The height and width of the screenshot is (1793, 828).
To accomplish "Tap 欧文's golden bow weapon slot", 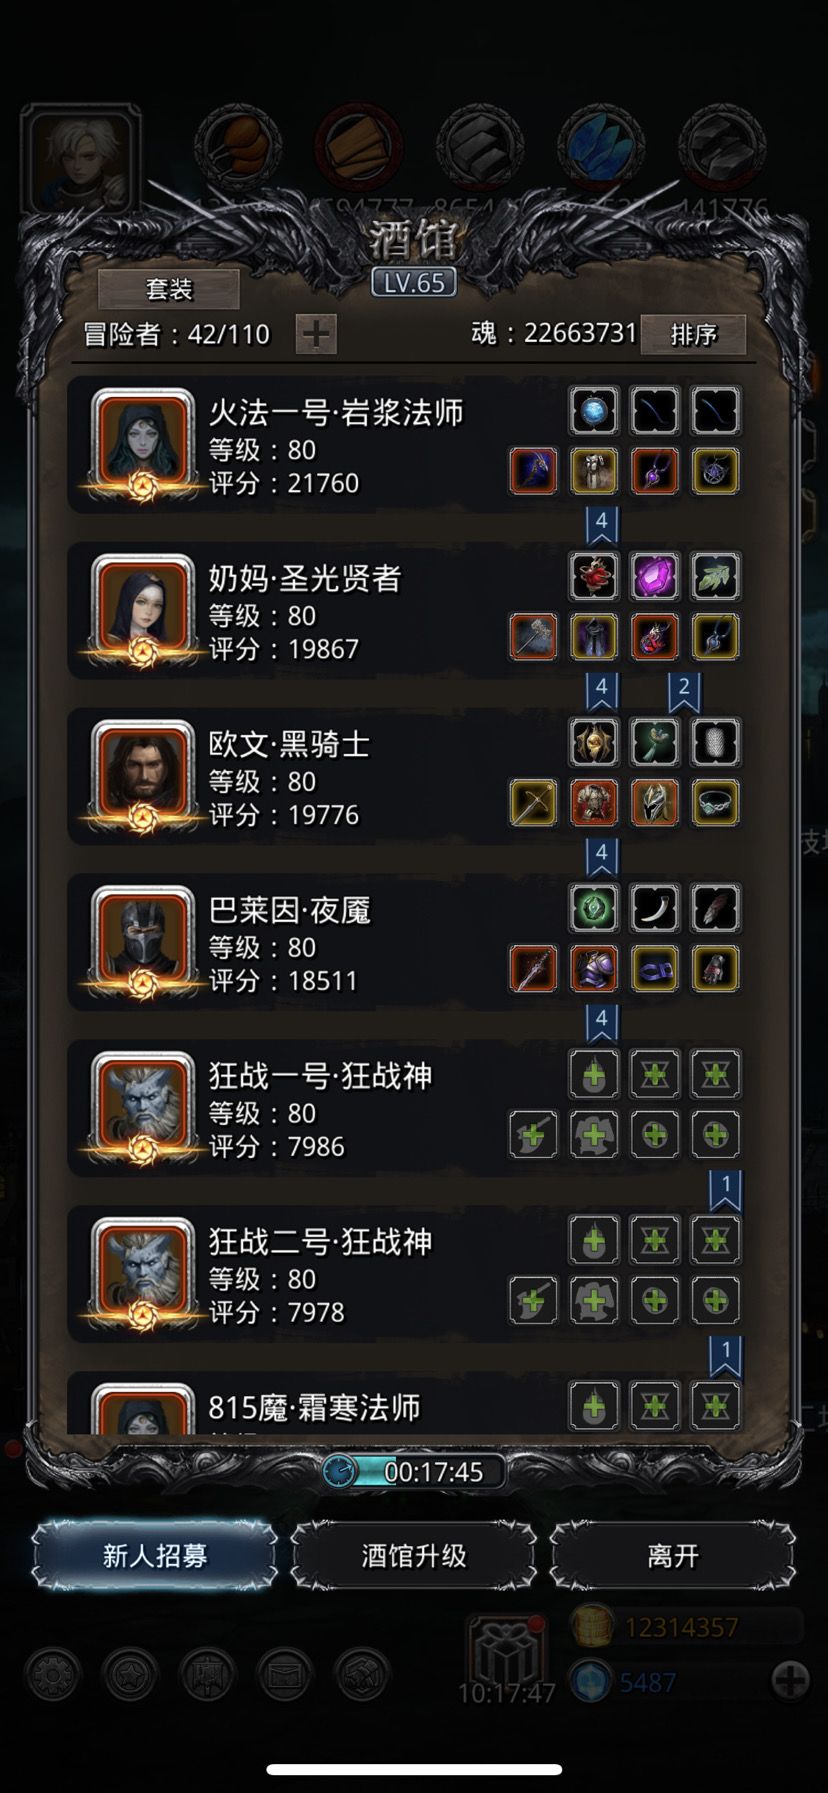I will tap(533, 803).
